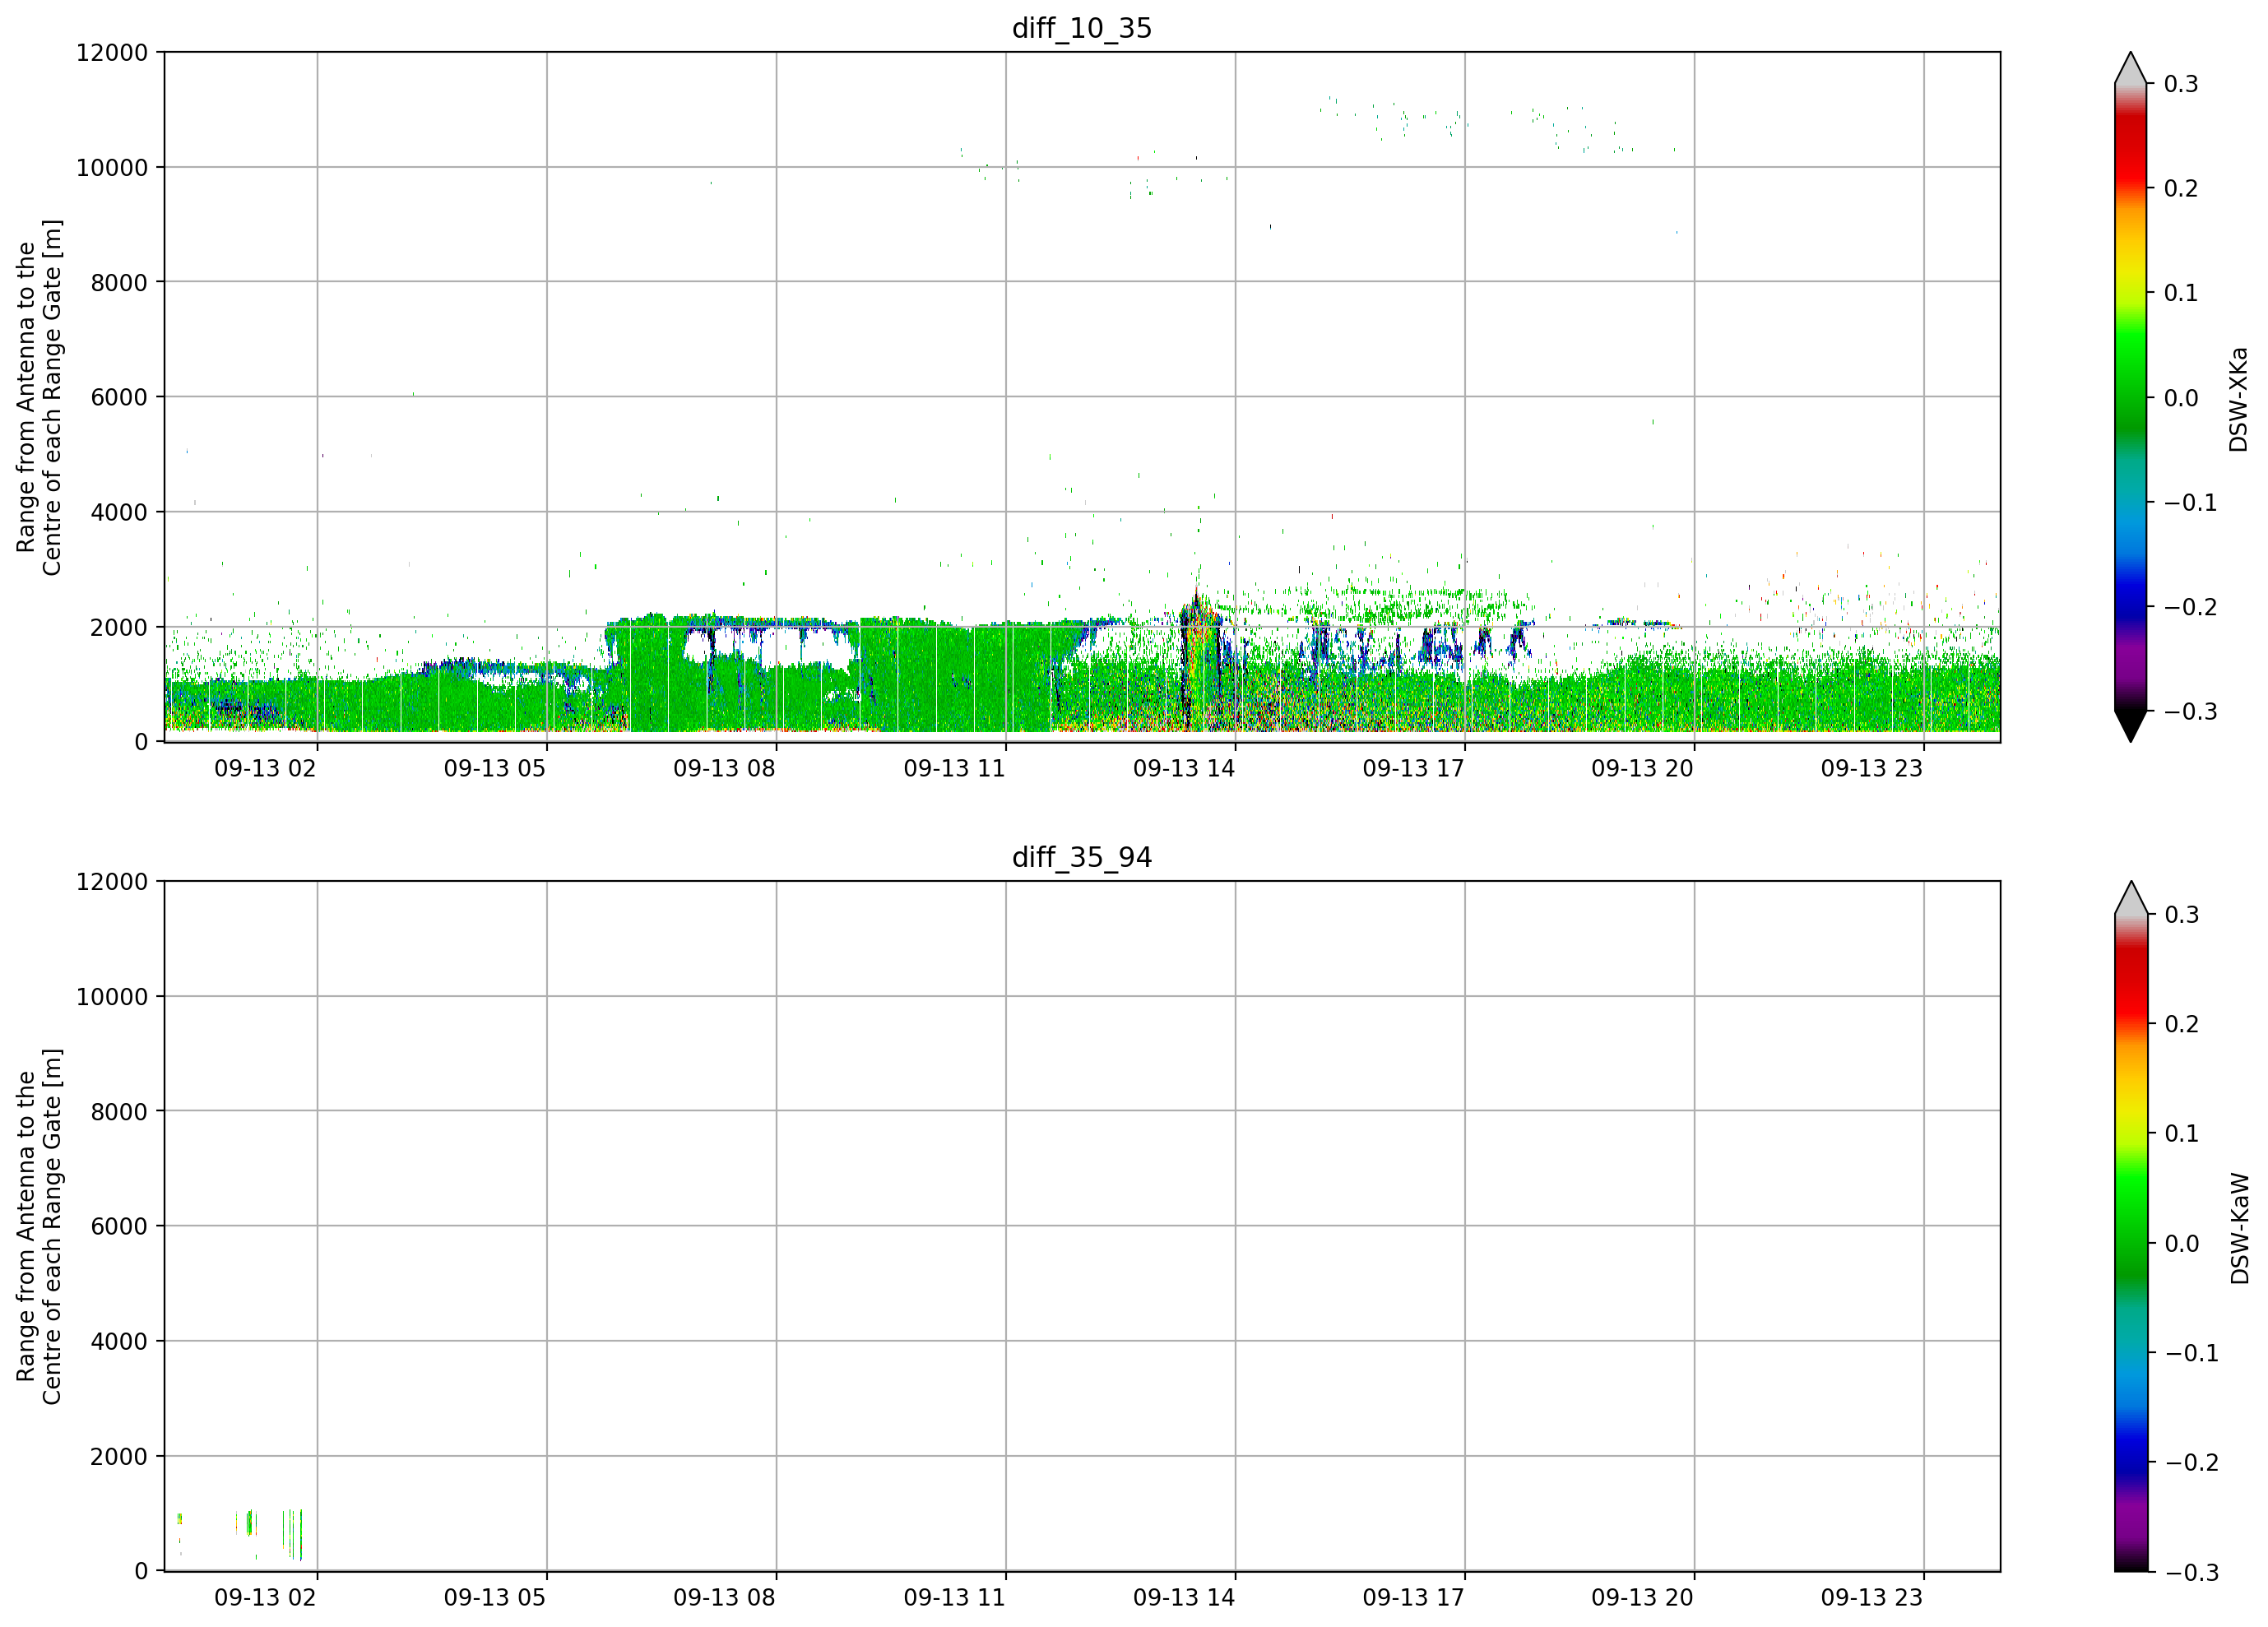Screen dimensions: 2268x1627
Task: Click the 0.2 tick on top colorbar
Action: click(2181, 188)
